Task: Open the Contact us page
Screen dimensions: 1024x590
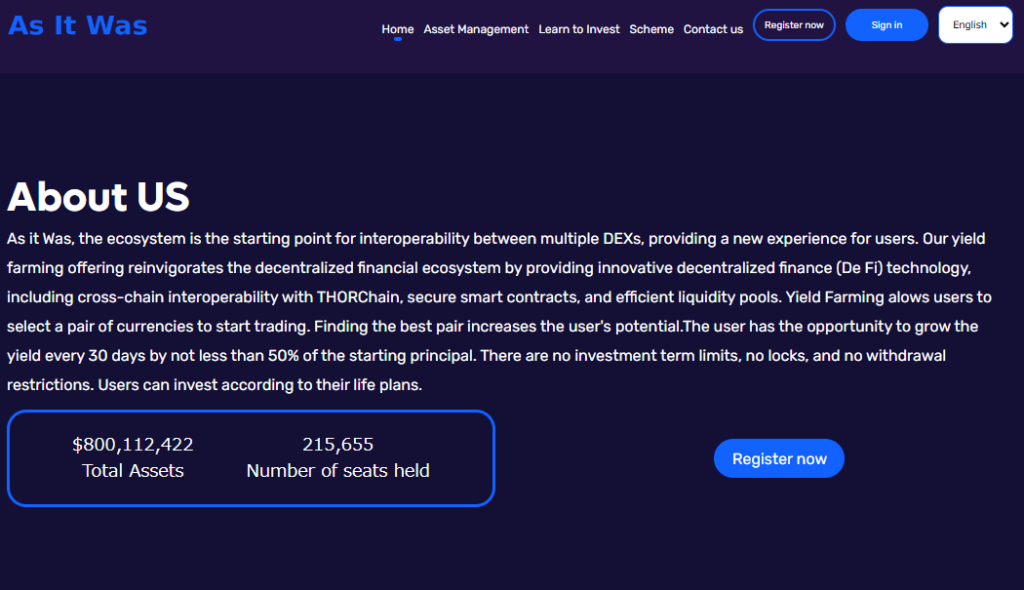Action: click(x=713, y=29)
